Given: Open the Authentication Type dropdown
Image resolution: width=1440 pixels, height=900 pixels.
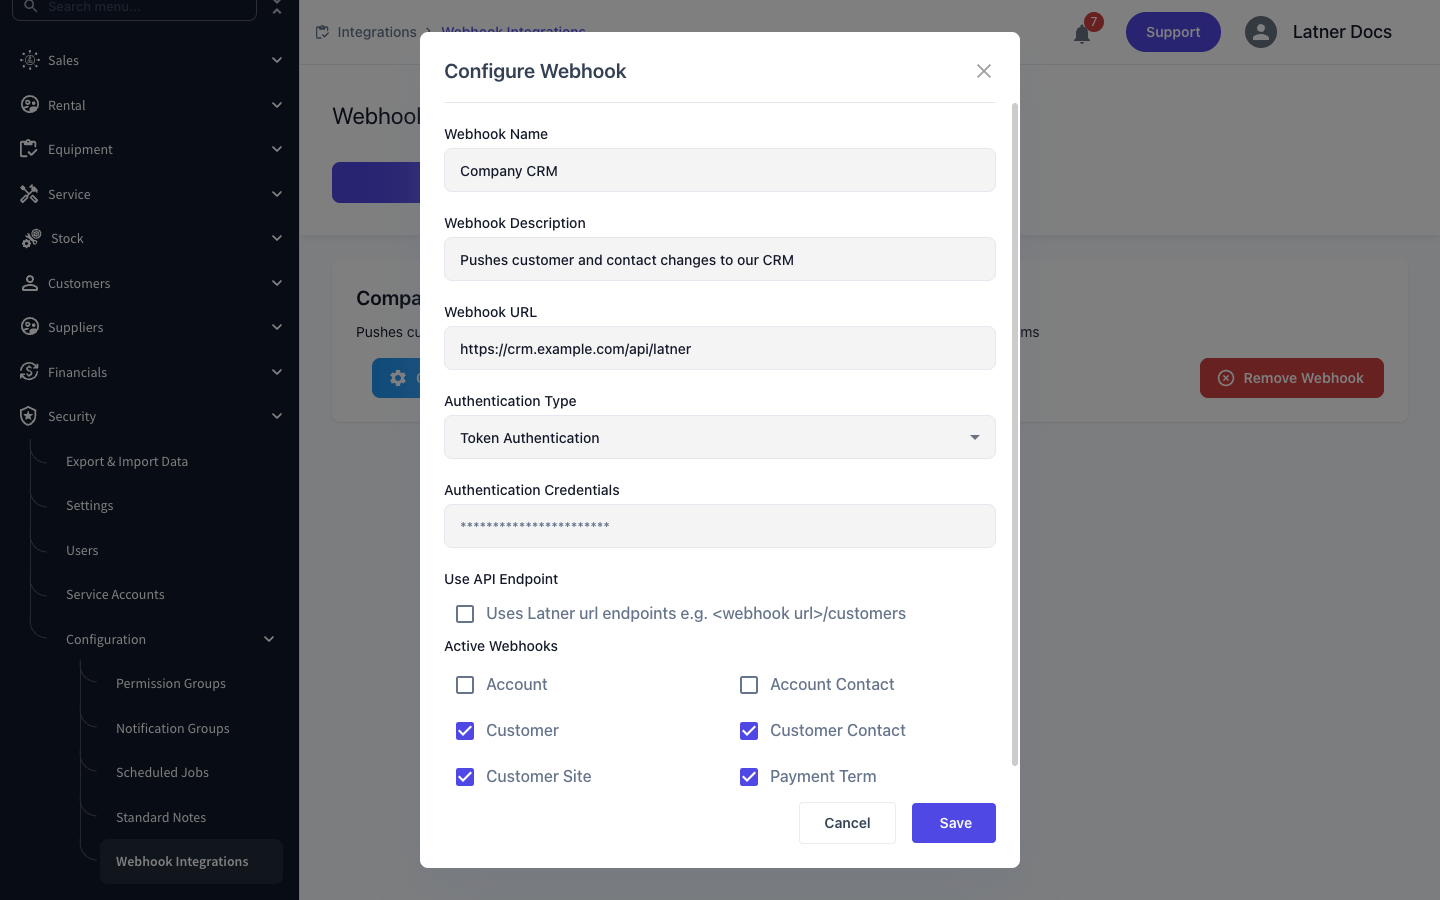Looking at the screenshot, I should pyautogui.click(x=720, y=437).
